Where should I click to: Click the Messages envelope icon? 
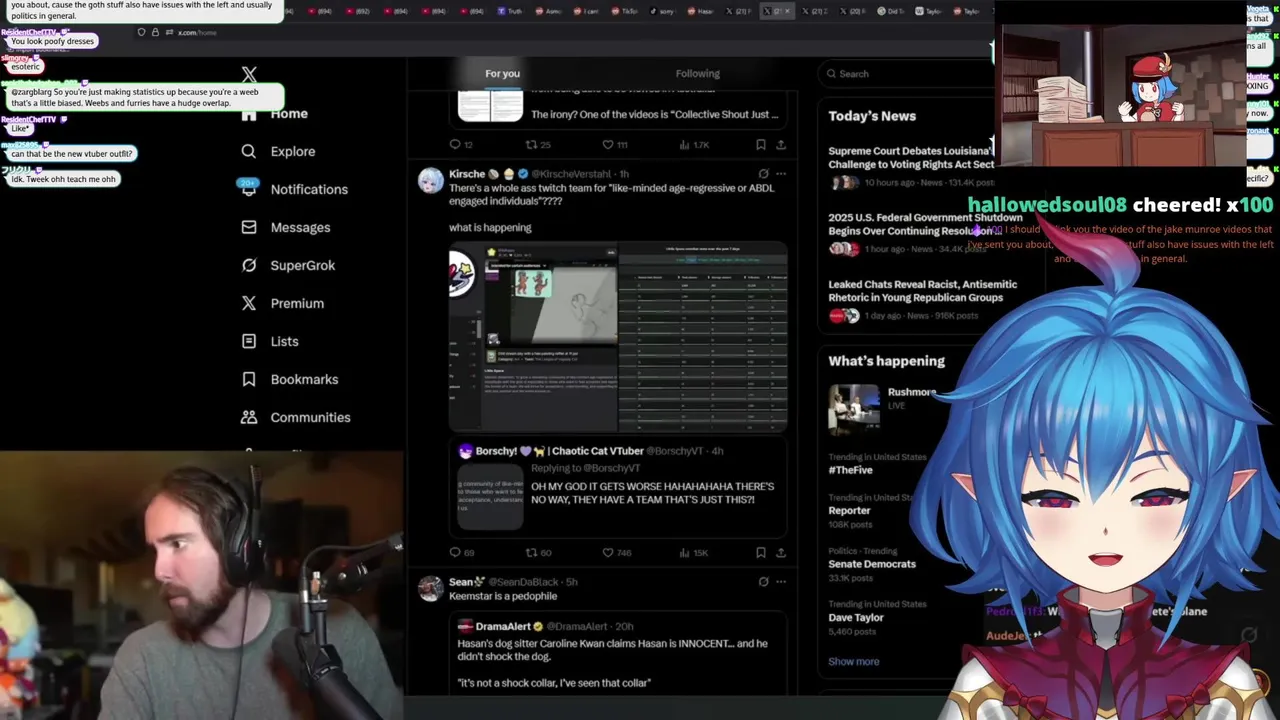click(x=249, y=227)
